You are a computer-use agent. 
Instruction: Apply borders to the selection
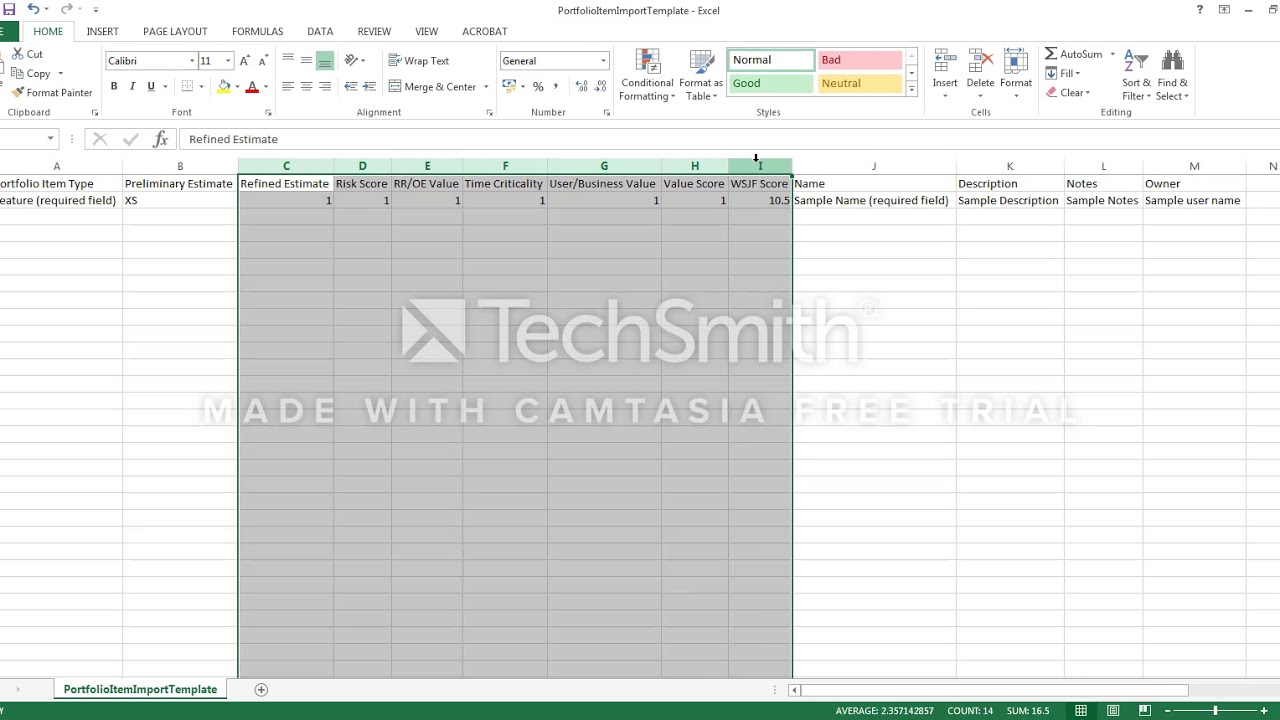tap(187, 87)
